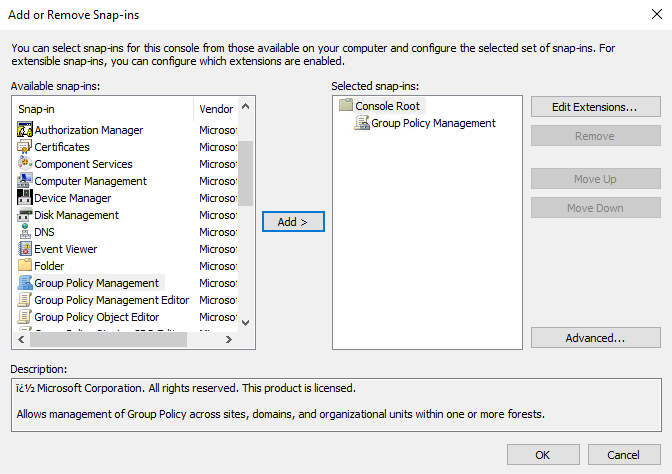This screenshot has width=672, height=474.
Task: Click the vertical scrollbar thumb in available snap-ins
Action: 246,174
